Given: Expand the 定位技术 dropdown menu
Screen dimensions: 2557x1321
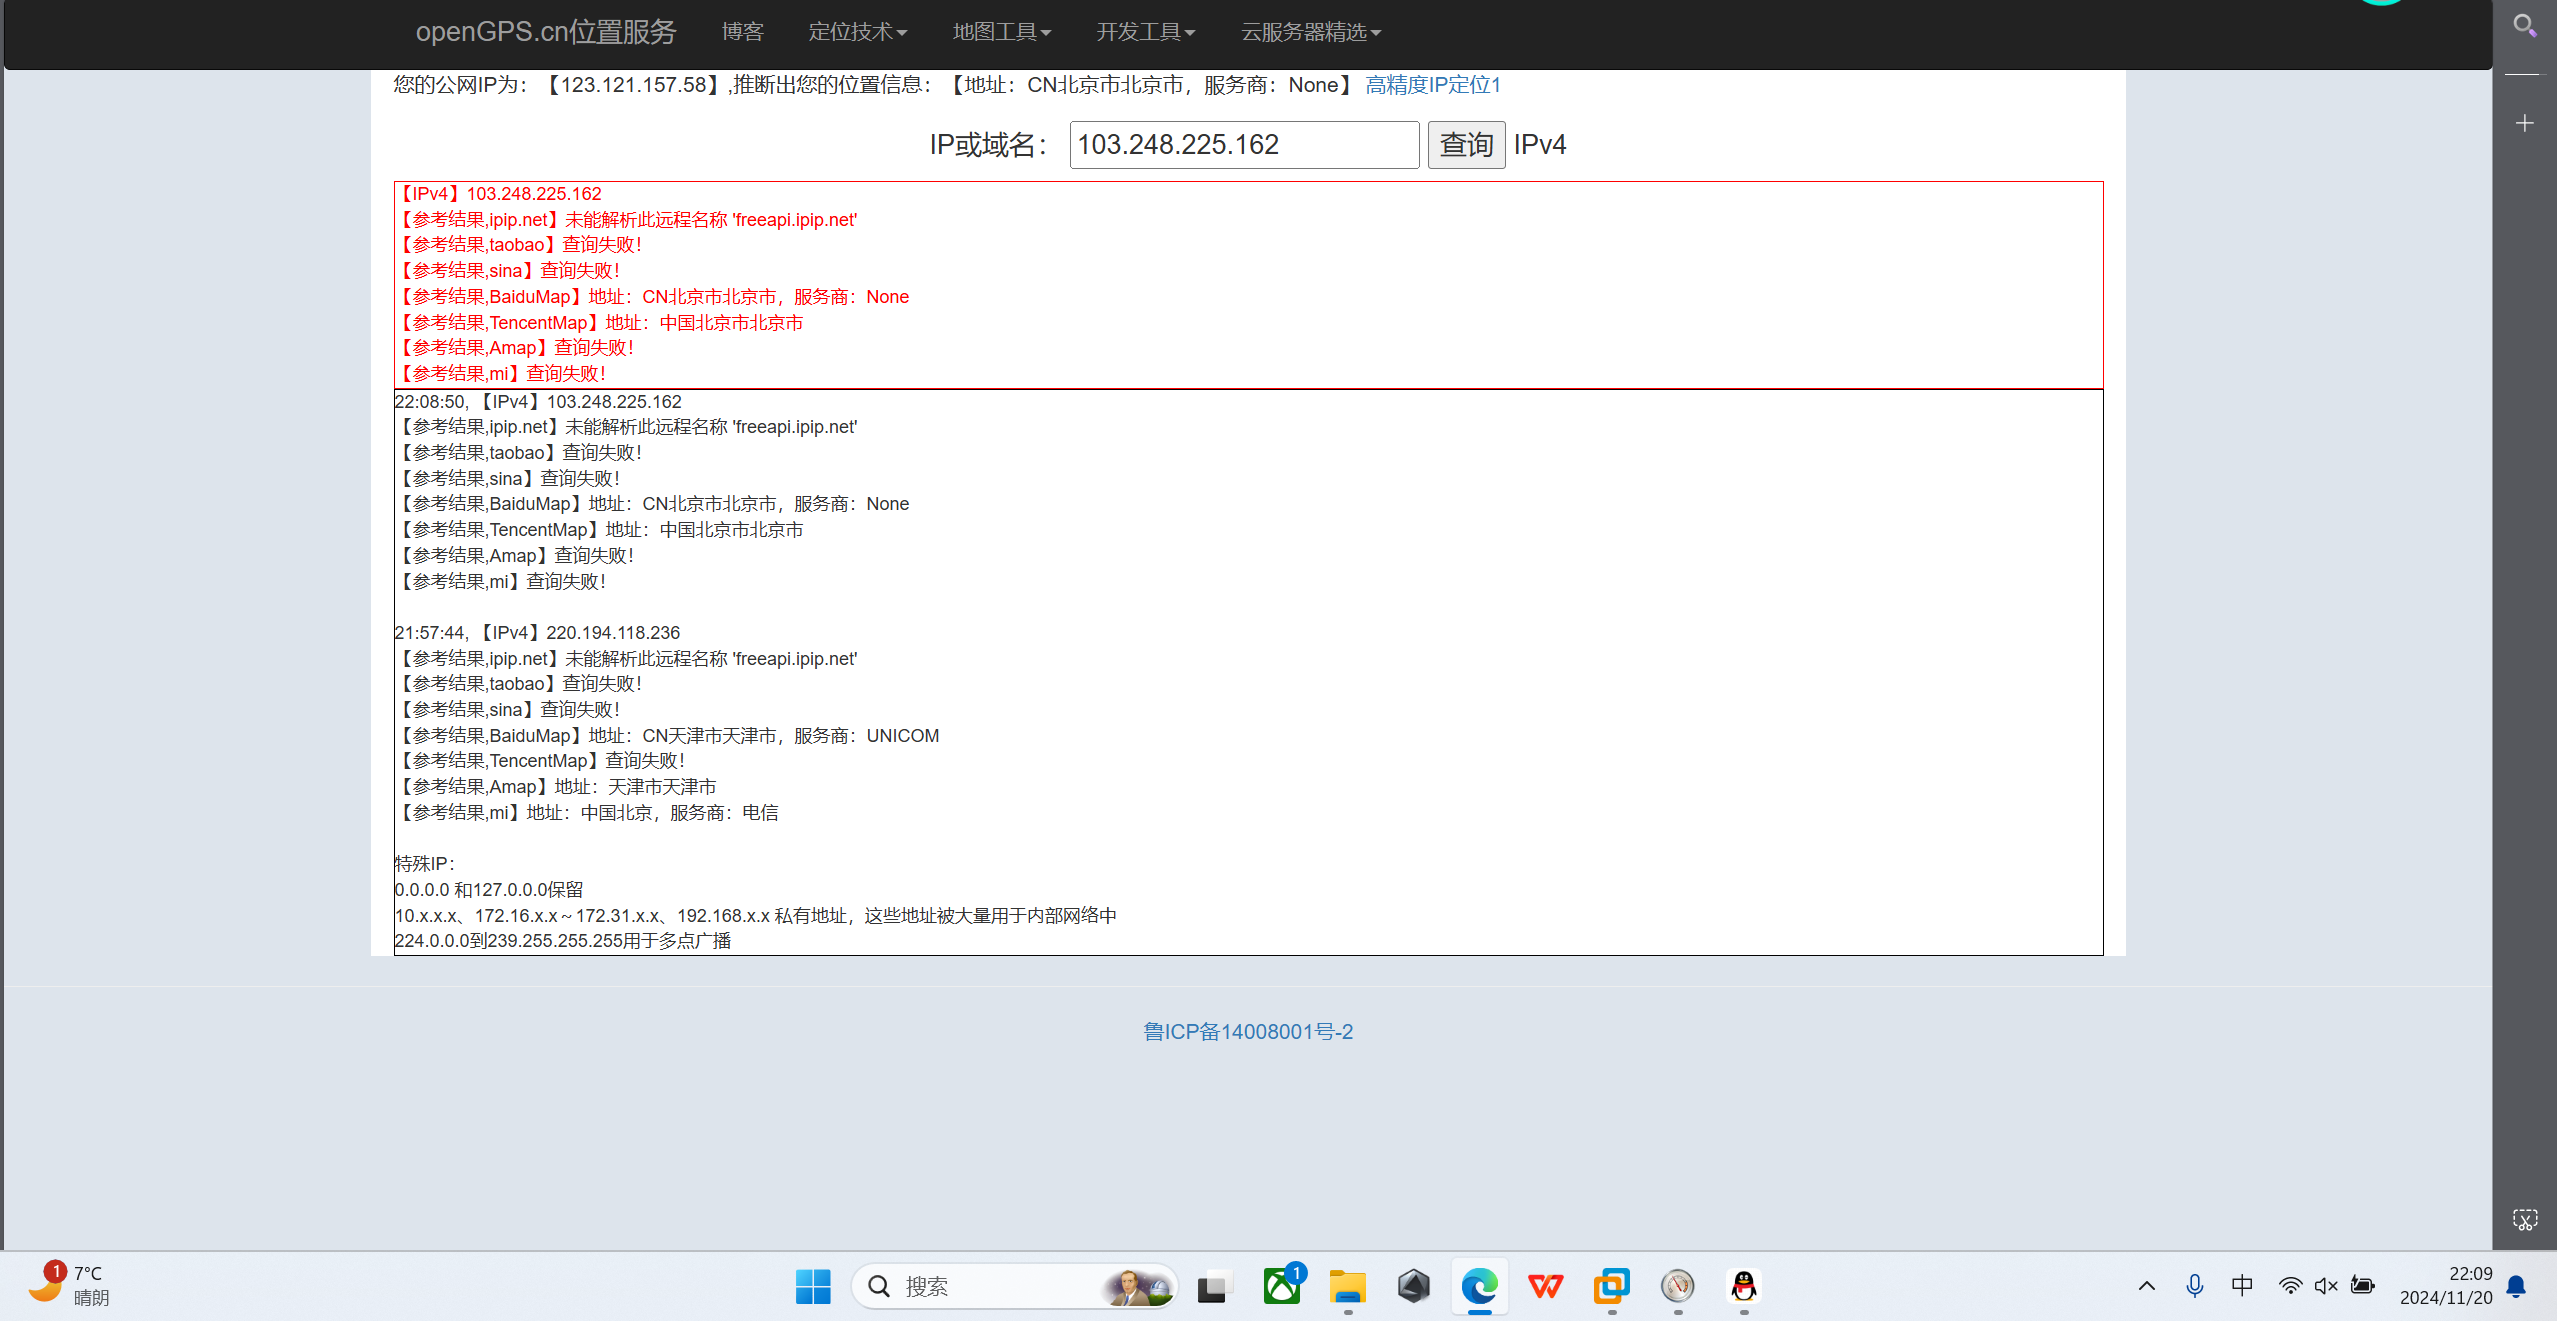Looking at the screenshot, I should point(857,32).
